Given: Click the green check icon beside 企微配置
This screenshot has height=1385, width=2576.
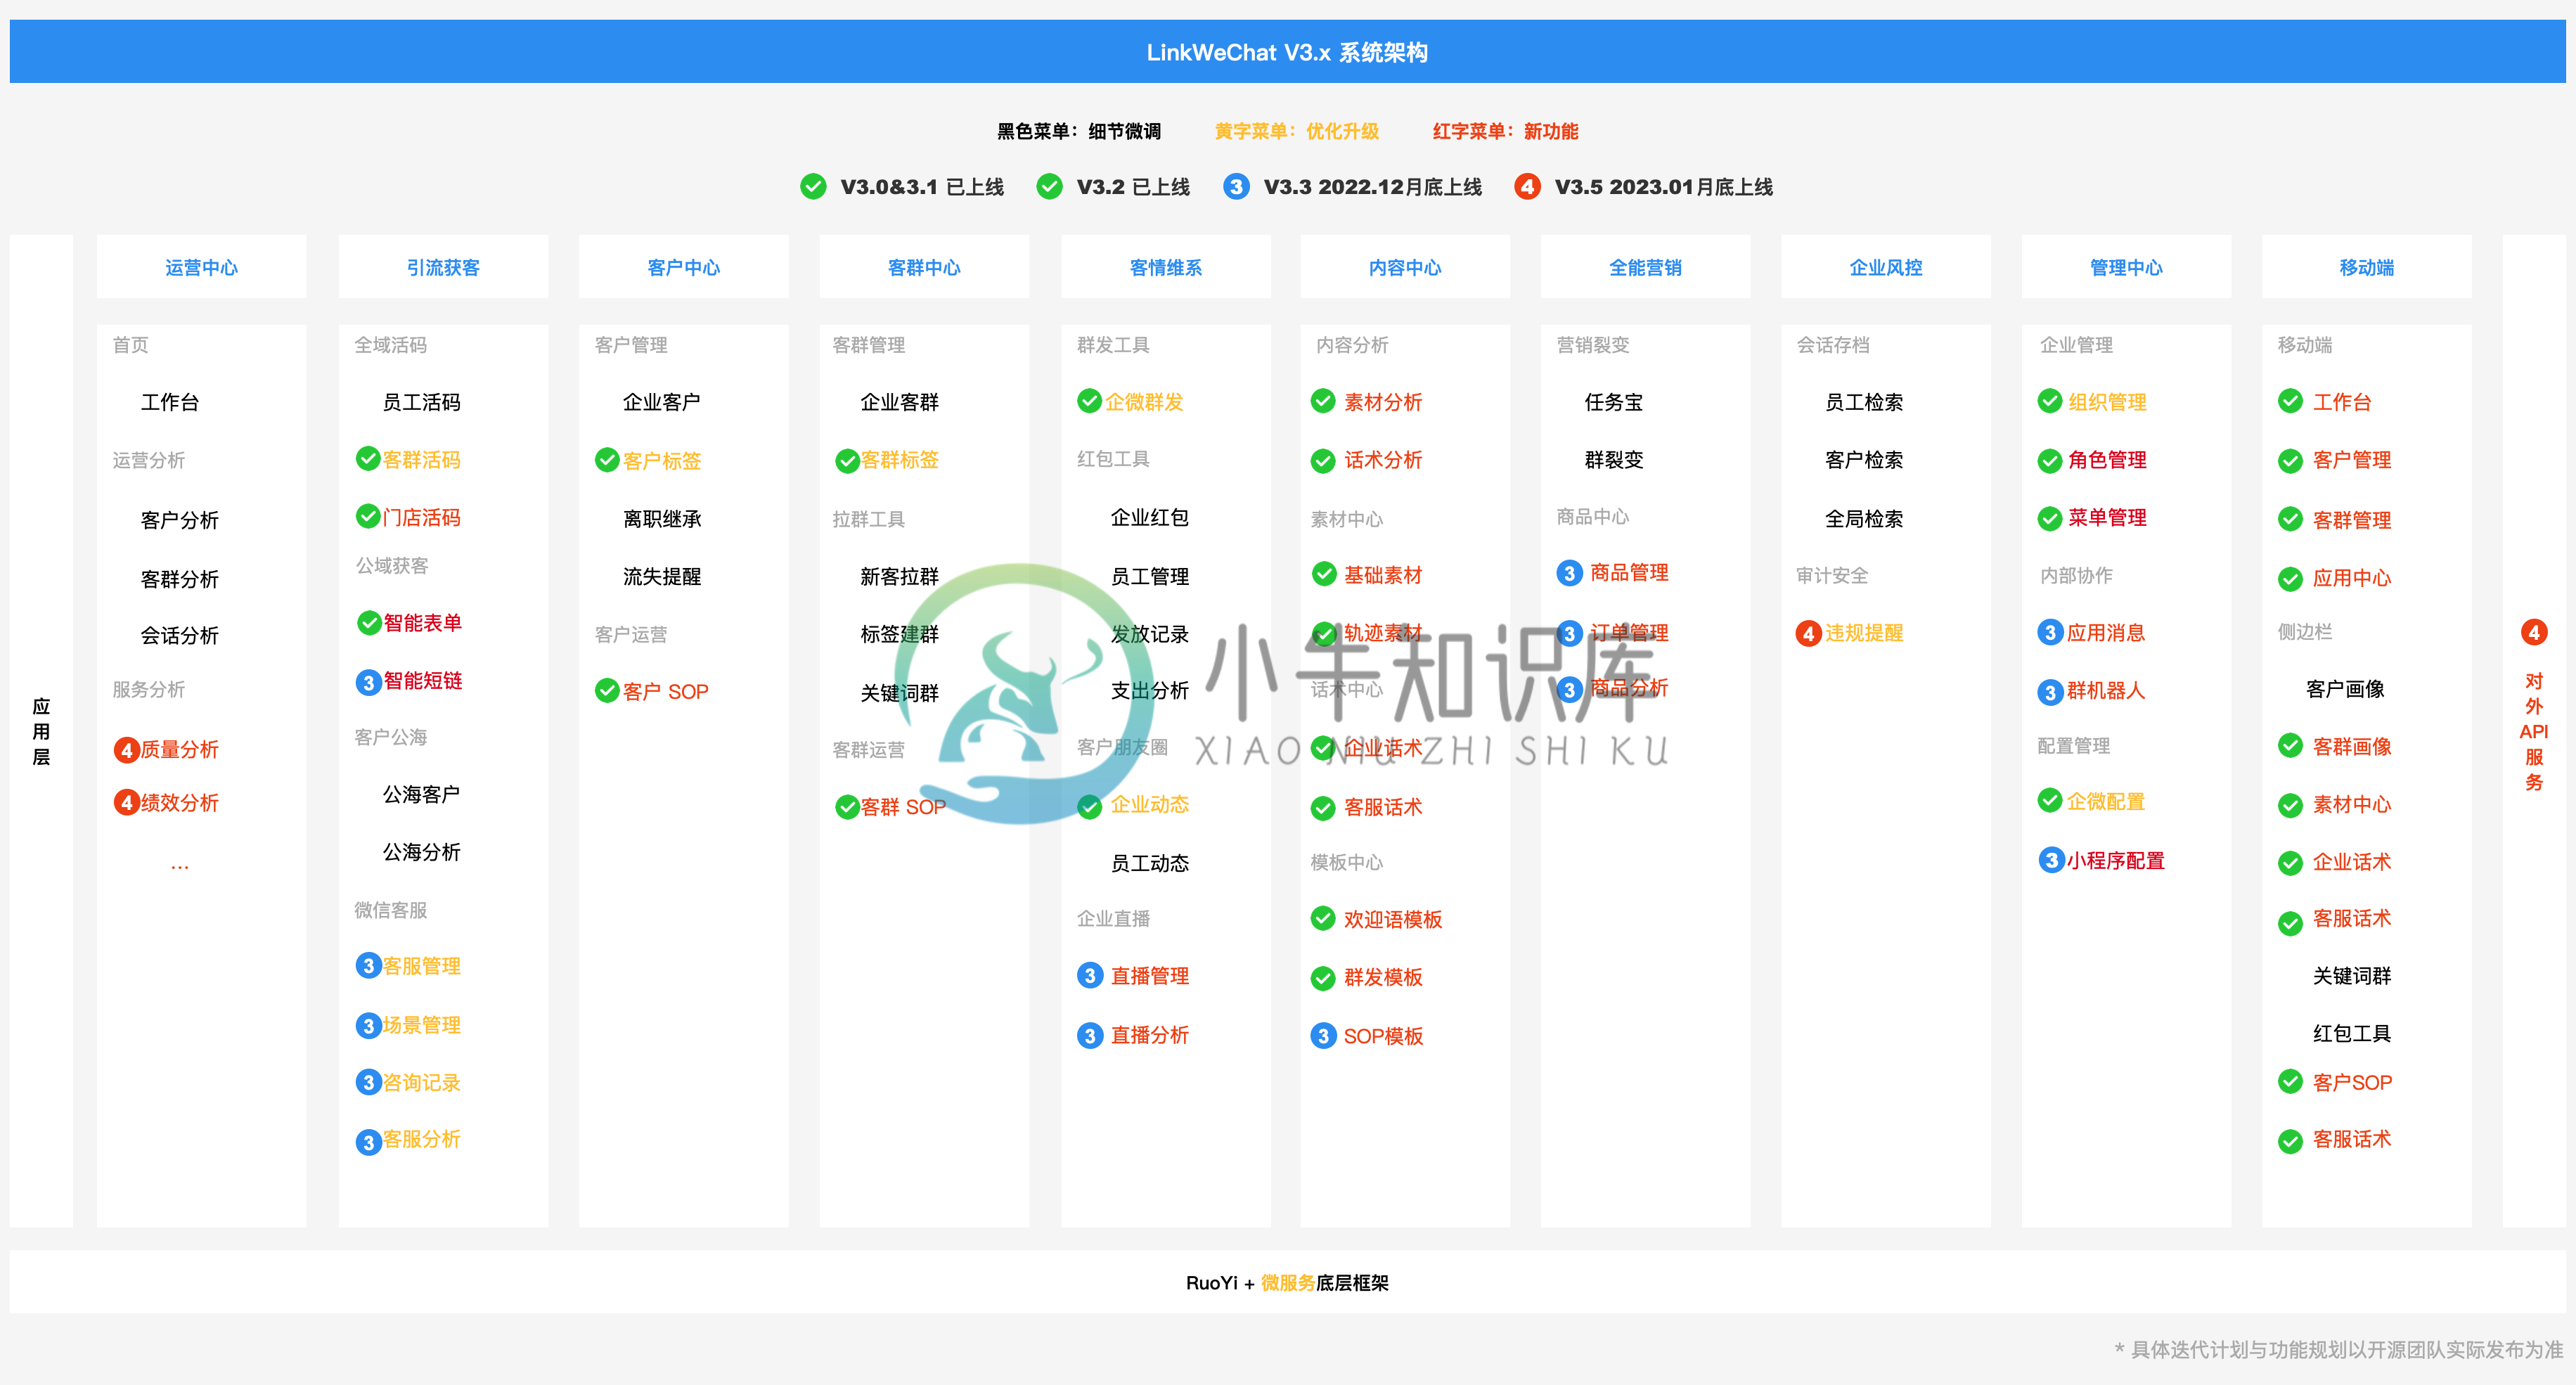Looking at the screenshot, I should click(2050, 800).
